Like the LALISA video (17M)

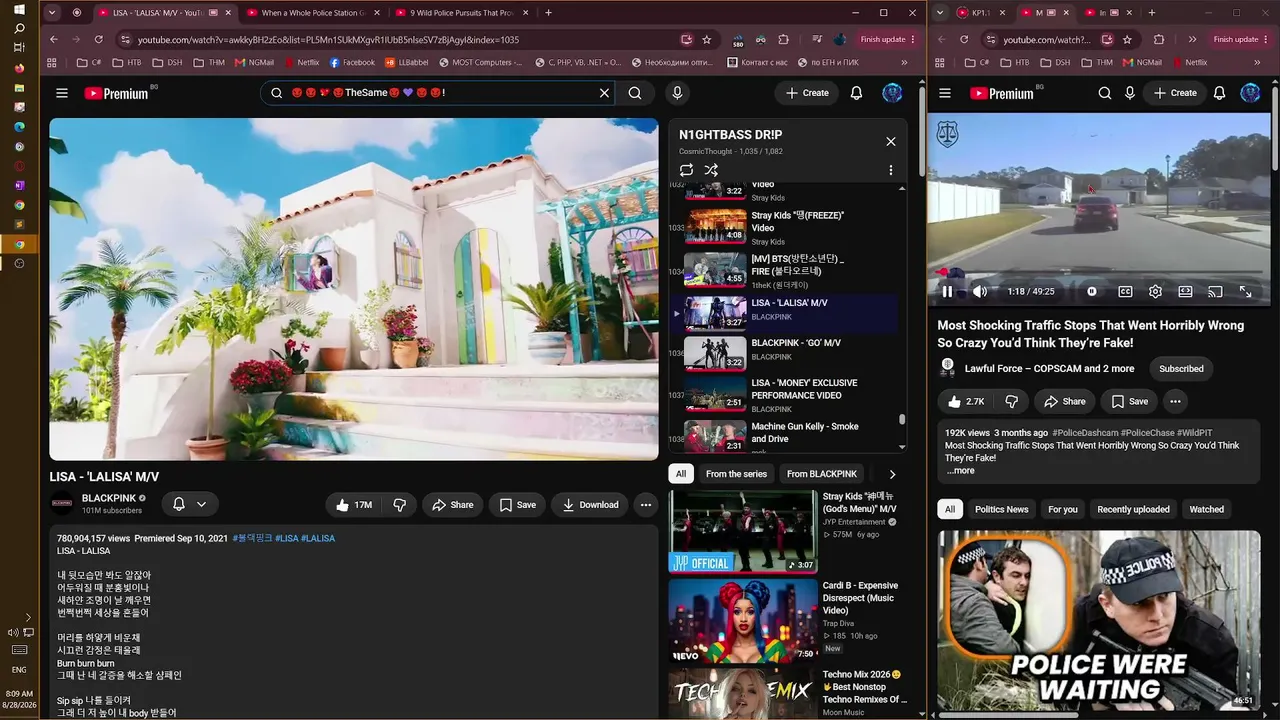coord(355,505)
